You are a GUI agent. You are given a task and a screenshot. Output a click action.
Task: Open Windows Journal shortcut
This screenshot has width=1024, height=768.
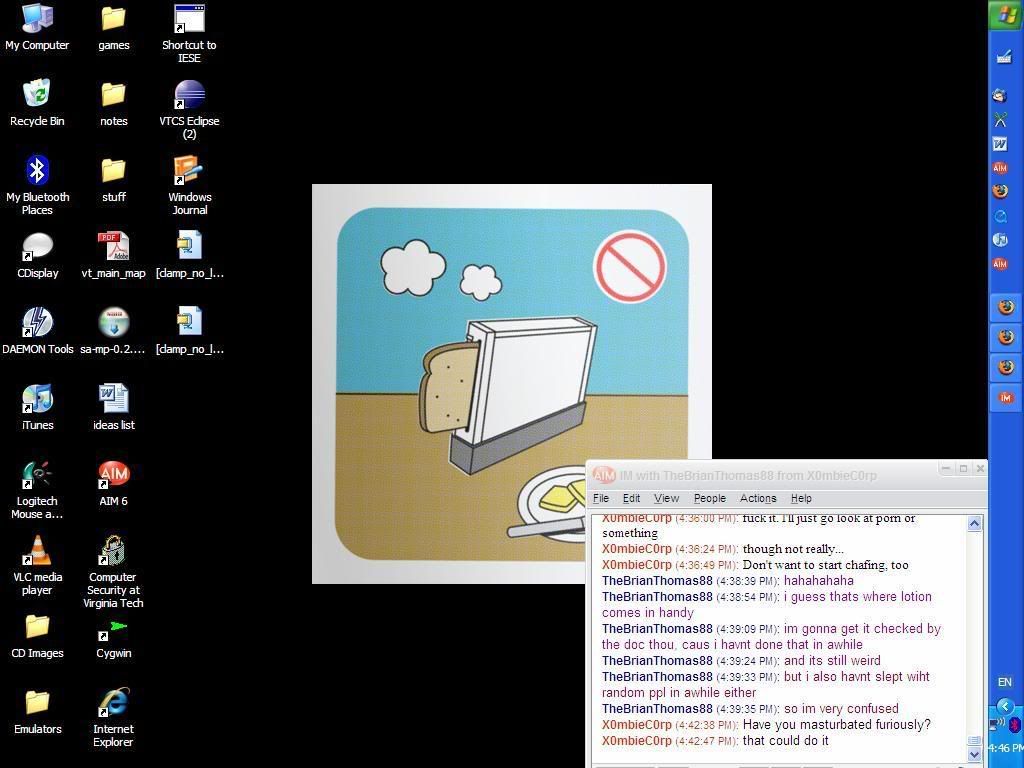(x=189, y=185)
